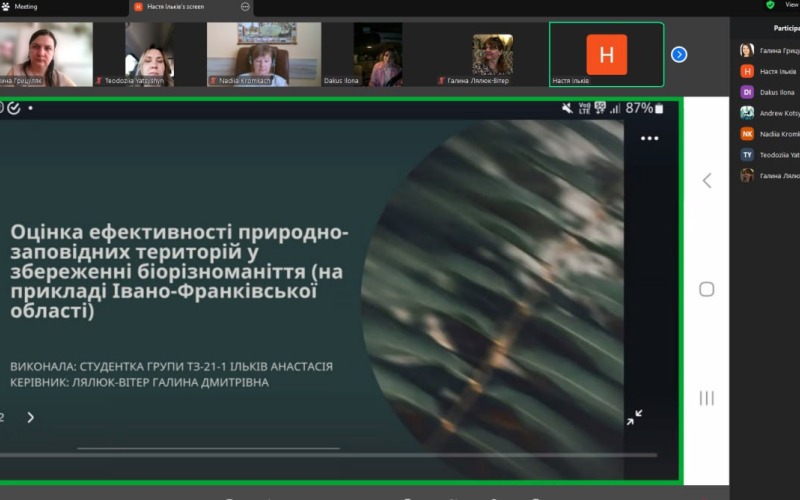Select Dakus Ilona in participants list
800x500 pixels.
[769, 92]
